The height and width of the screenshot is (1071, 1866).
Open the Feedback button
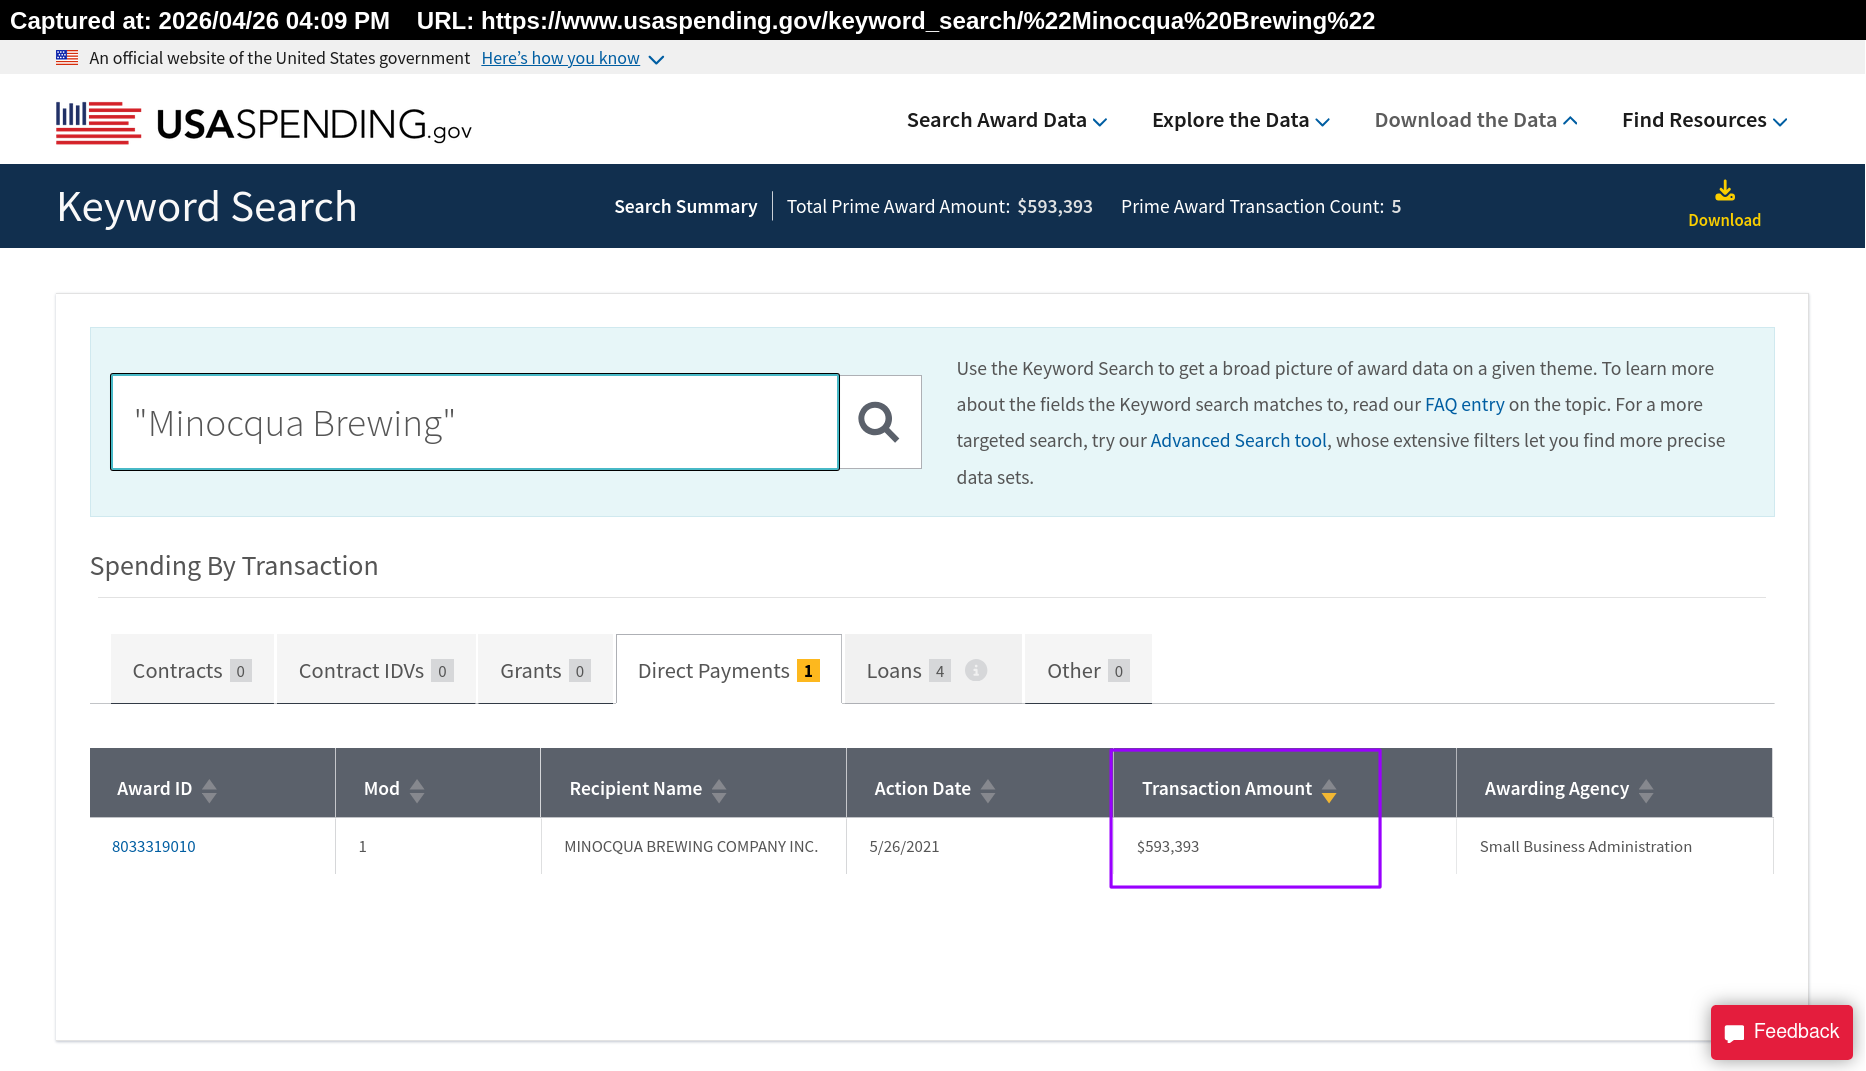pyautogui.click(x=1781, y=1031)
